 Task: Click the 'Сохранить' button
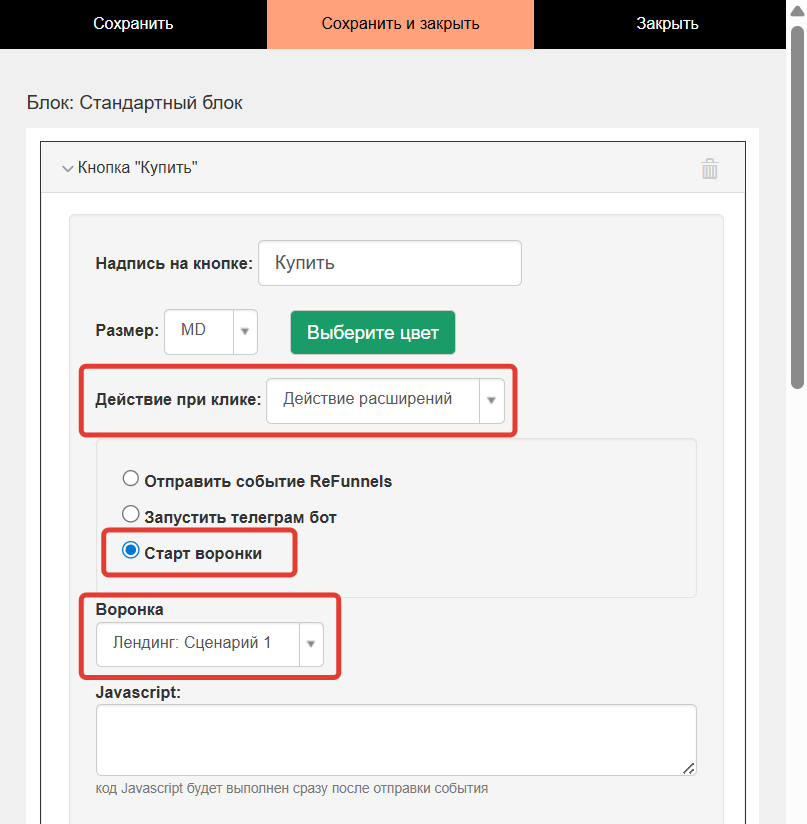point(132,23)
